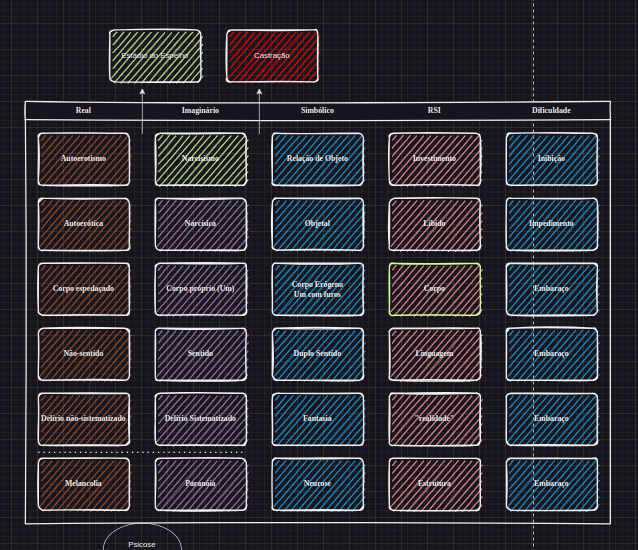Image resolution: width=638 pixels, height=550 pixels.
Task: Click the Dificuldade column header
Action: (551, 110)
